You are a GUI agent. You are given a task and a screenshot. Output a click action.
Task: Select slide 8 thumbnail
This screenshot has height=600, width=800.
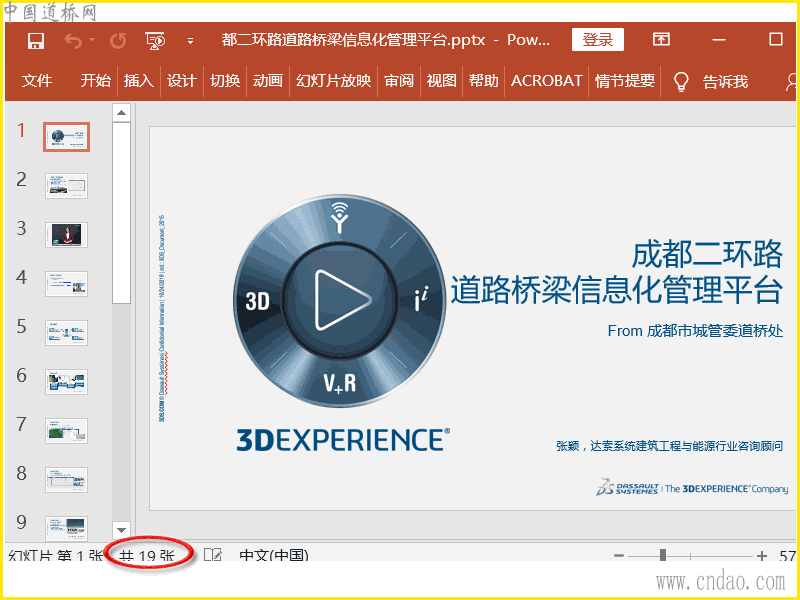pyautogui.click(x=67, y=480)
